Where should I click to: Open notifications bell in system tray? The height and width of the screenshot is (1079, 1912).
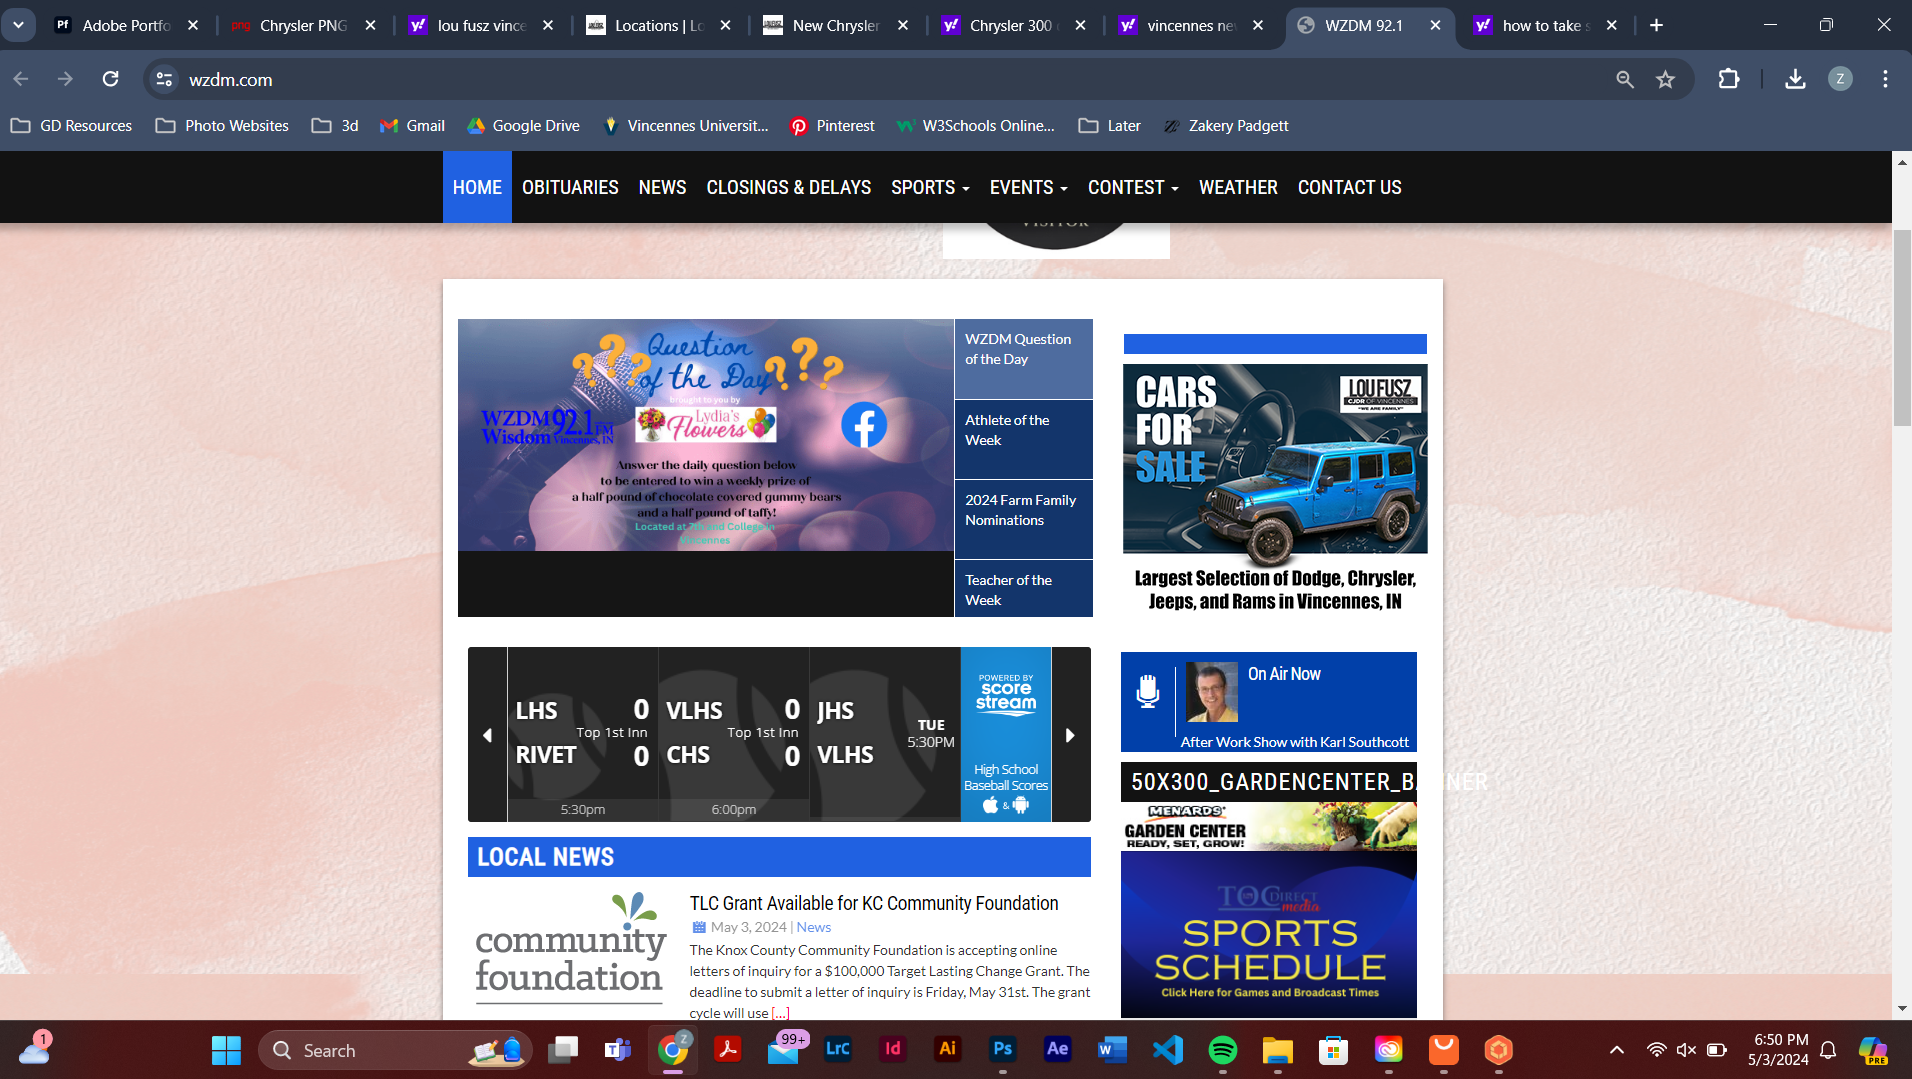[x=1828, y=1050]
